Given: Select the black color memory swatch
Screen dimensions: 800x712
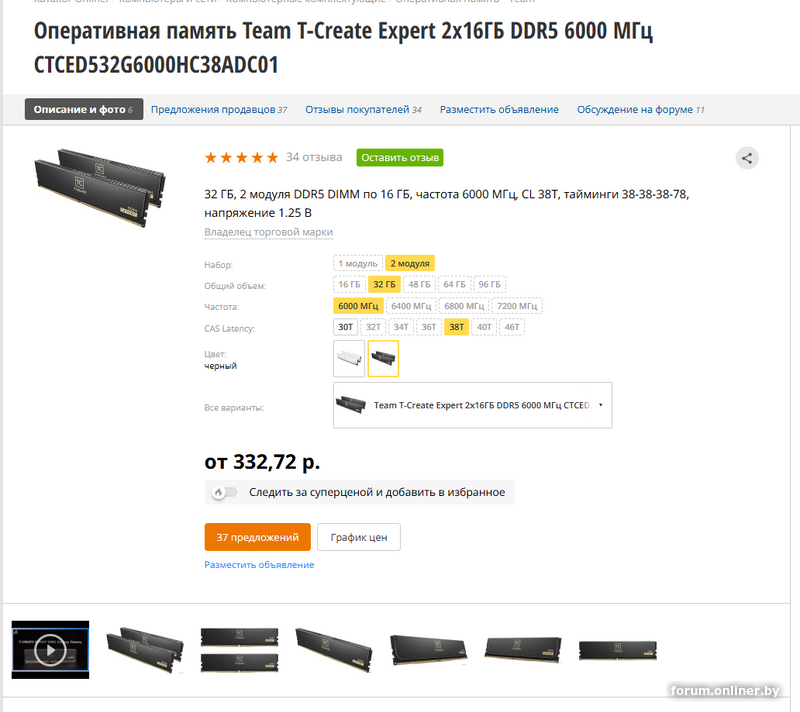Looking at the screenshot, I should click(x=383, y=359).
